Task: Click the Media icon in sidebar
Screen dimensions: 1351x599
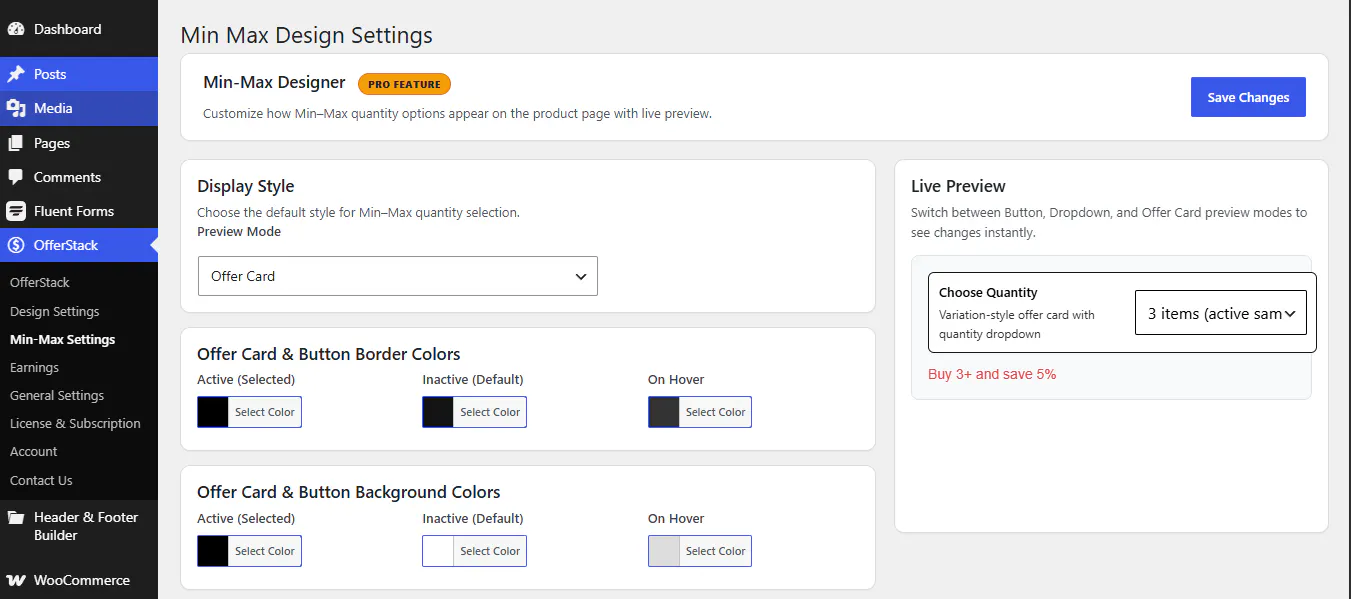Action: coord(16,108)
